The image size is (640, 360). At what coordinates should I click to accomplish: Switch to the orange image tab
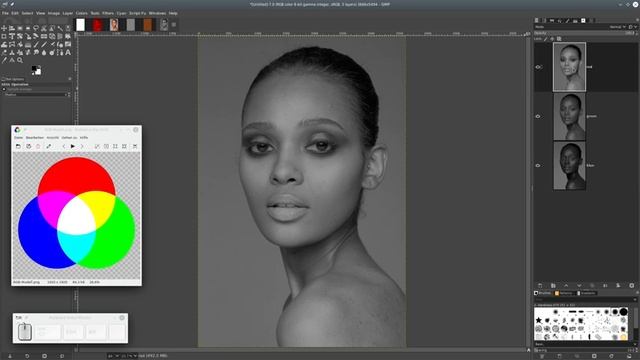(x=147, y=24)
